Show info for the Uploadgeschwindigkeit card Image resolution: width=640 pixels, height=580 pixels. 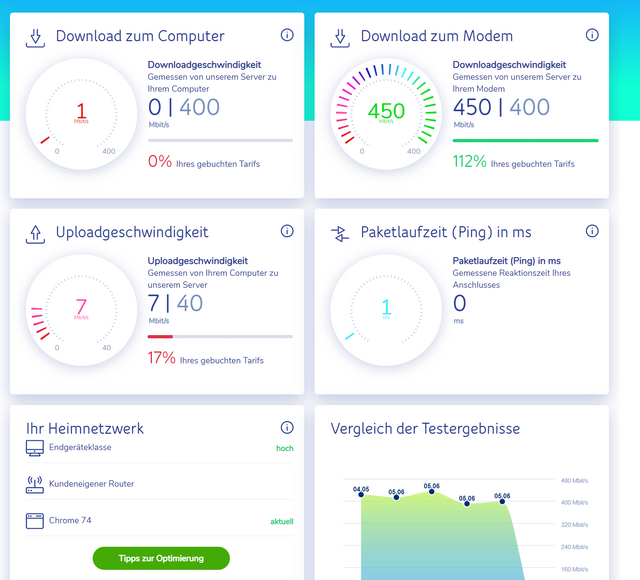(x=287, y=231)
